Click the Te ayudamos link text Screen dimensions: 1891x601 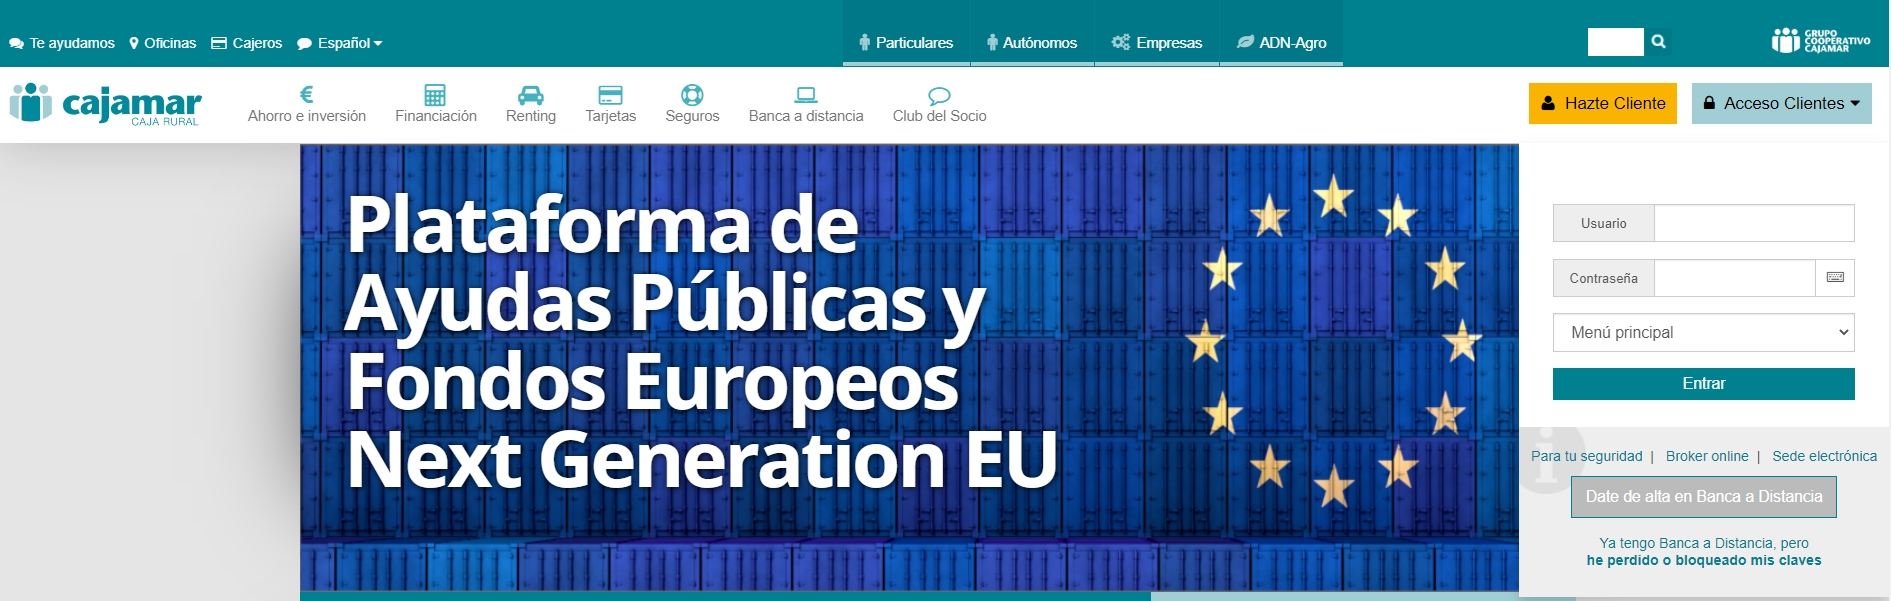click(72, 43)
